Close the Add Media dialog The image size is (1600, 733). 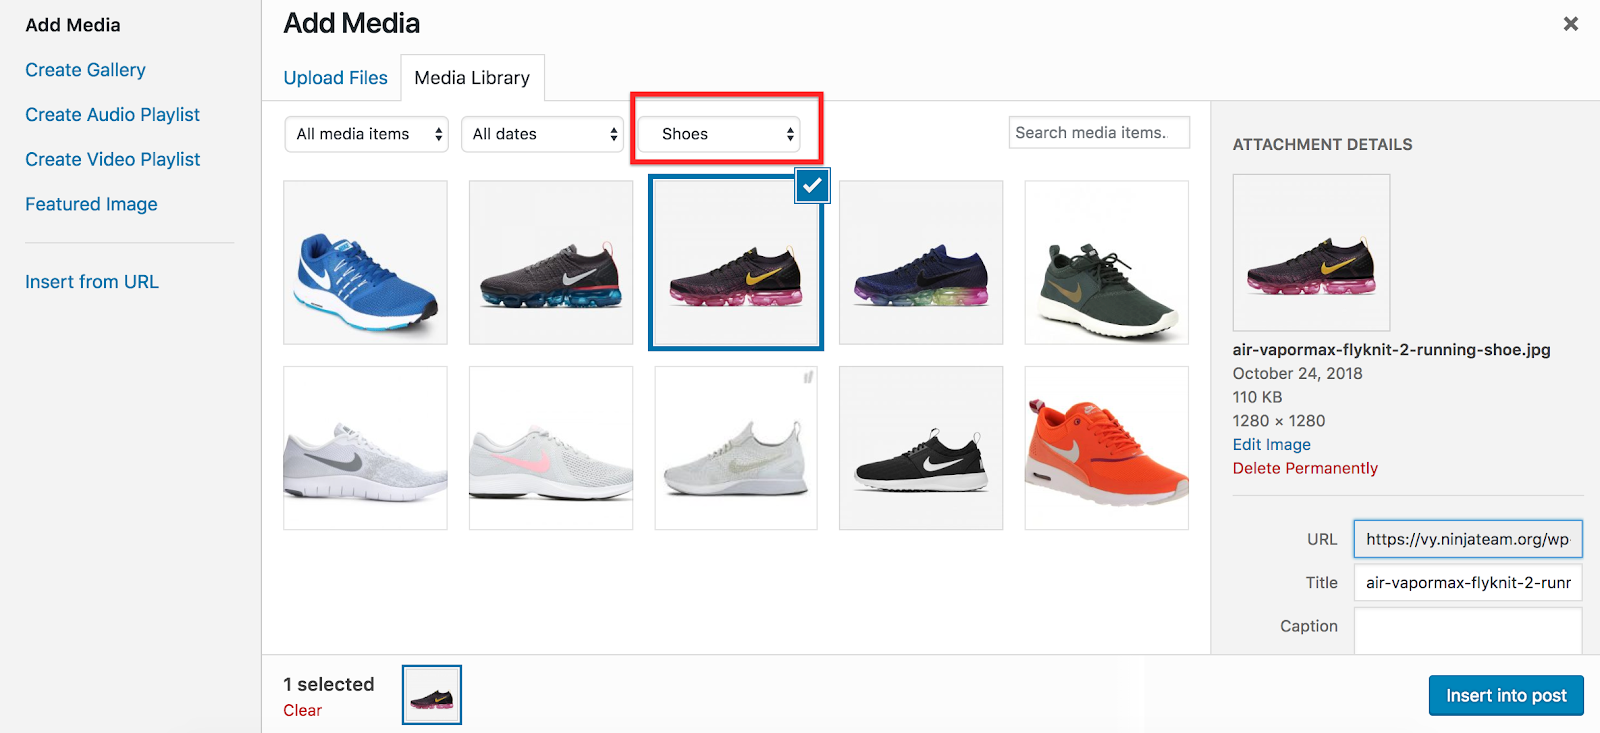(1570, 24)
